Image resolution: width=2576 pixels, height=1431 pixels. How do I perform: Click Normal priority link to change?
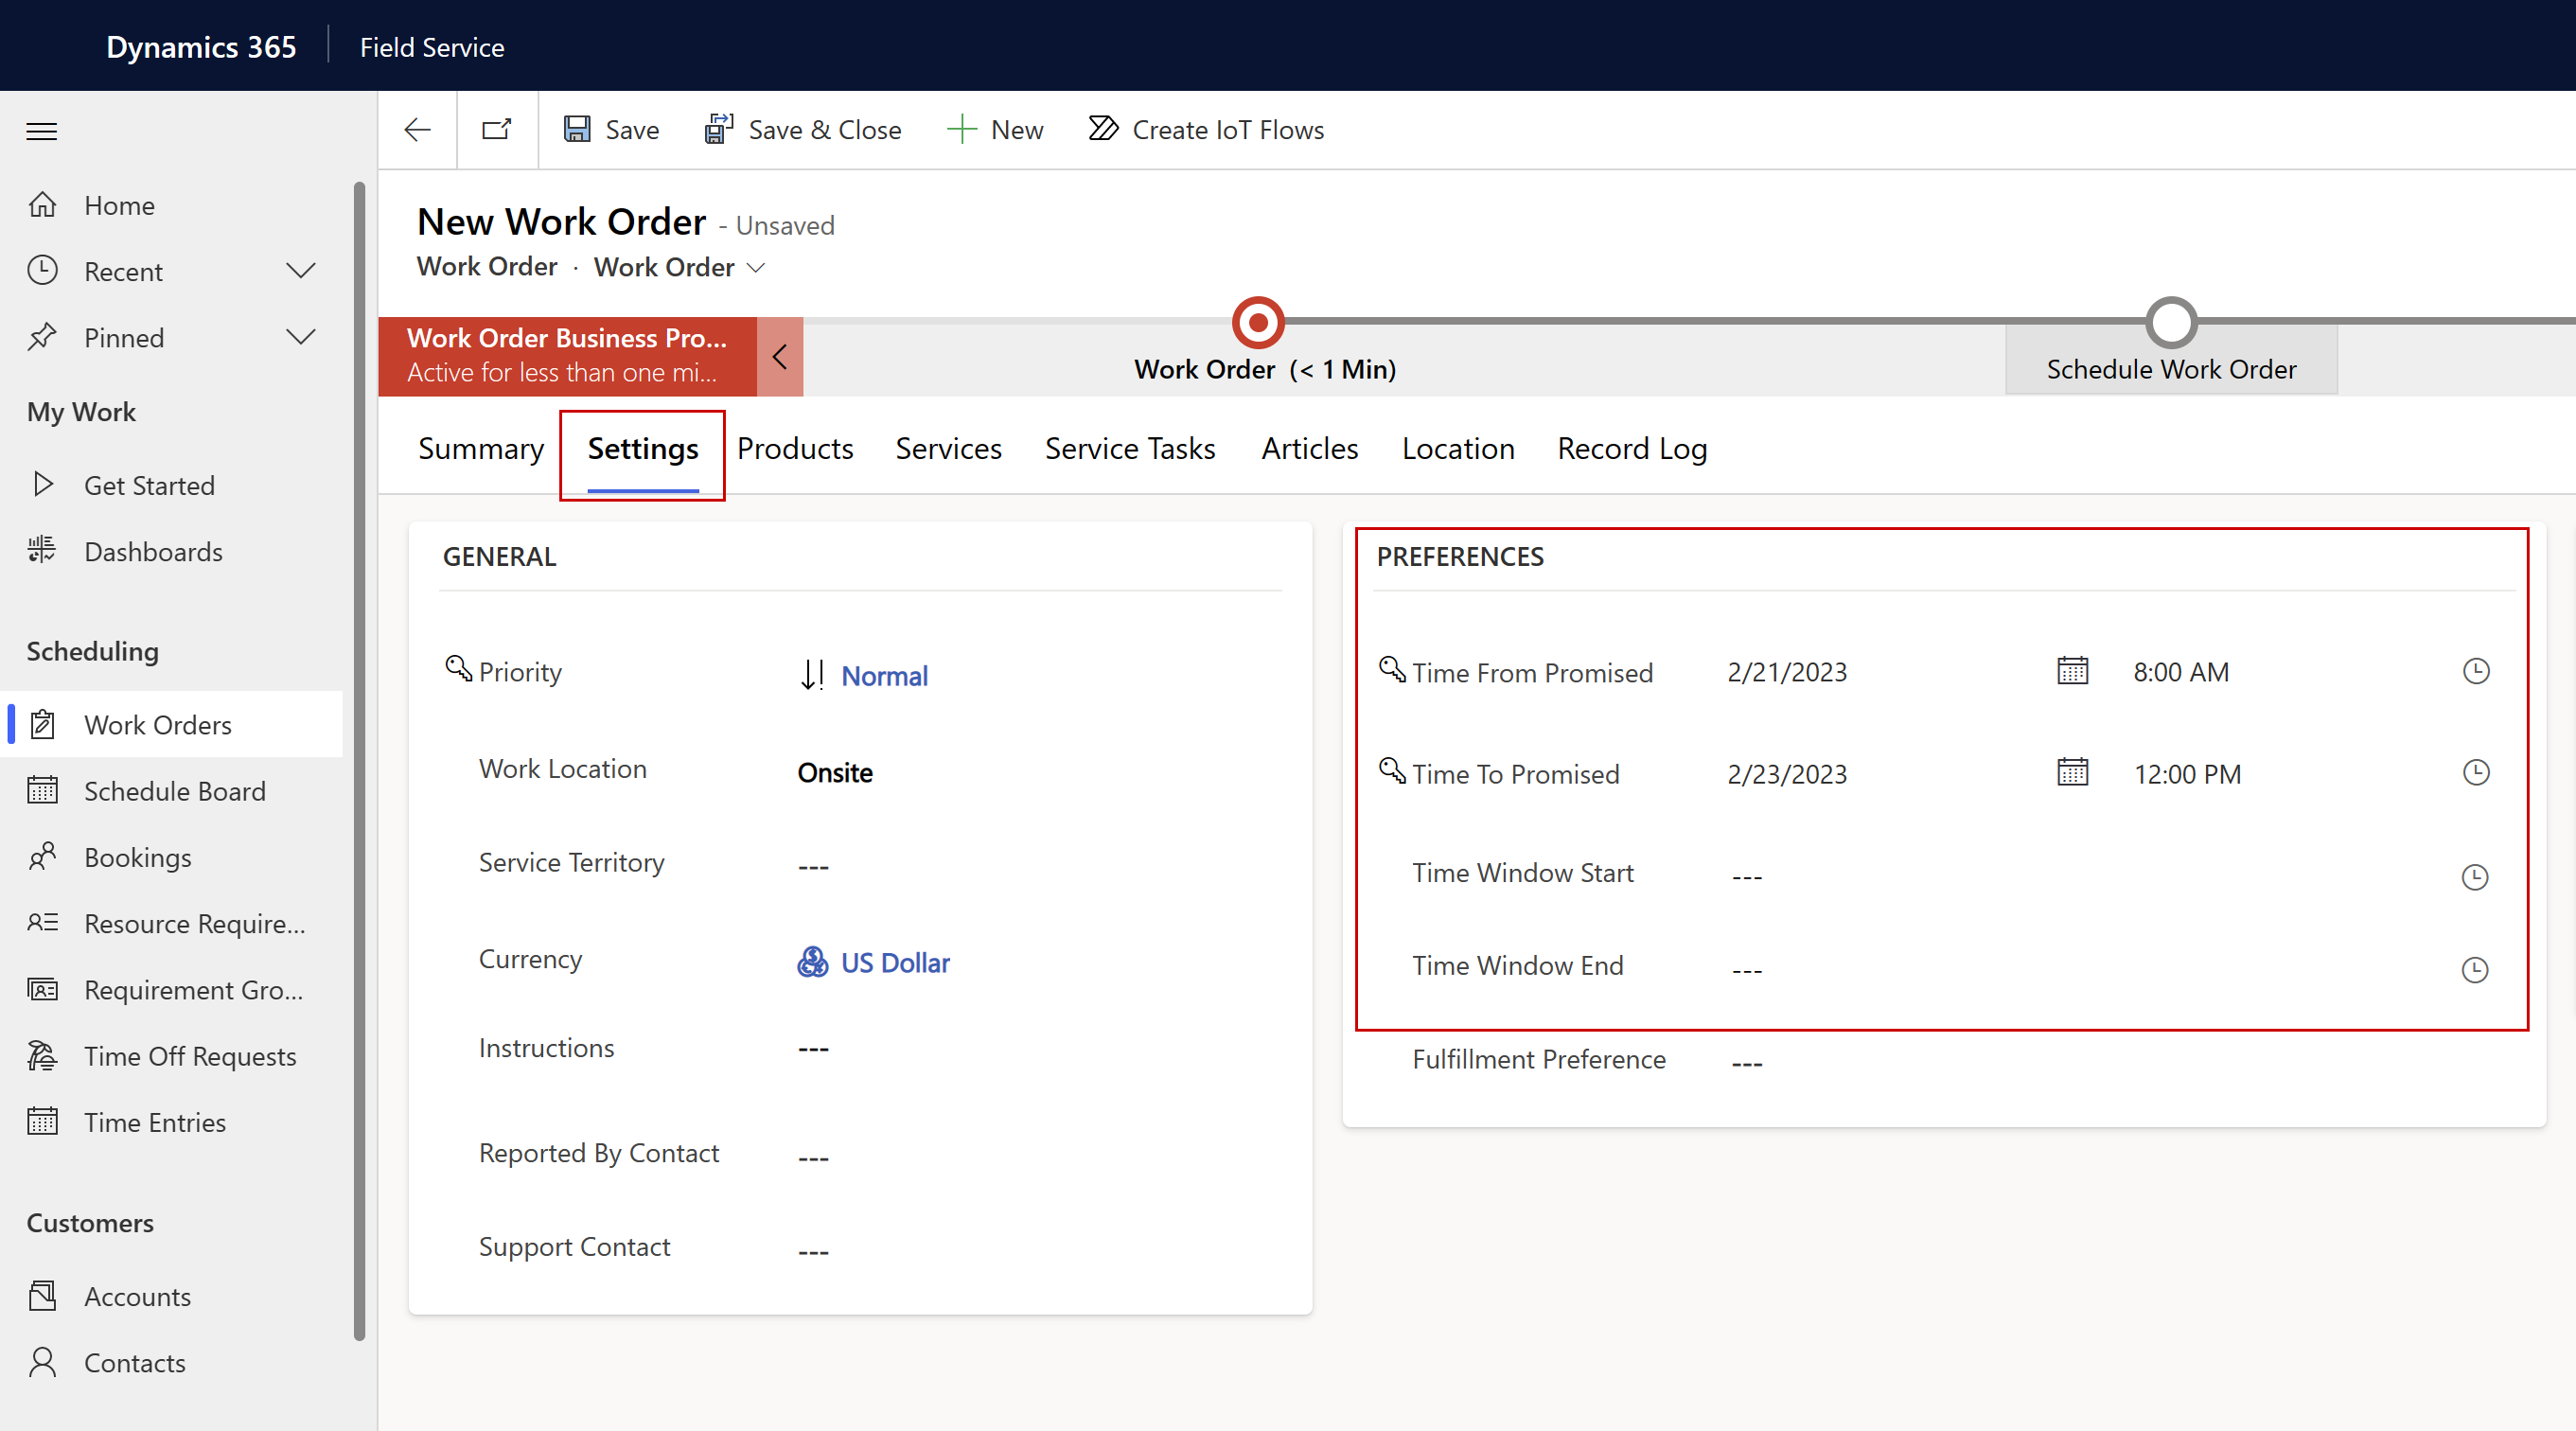point(885,673)
